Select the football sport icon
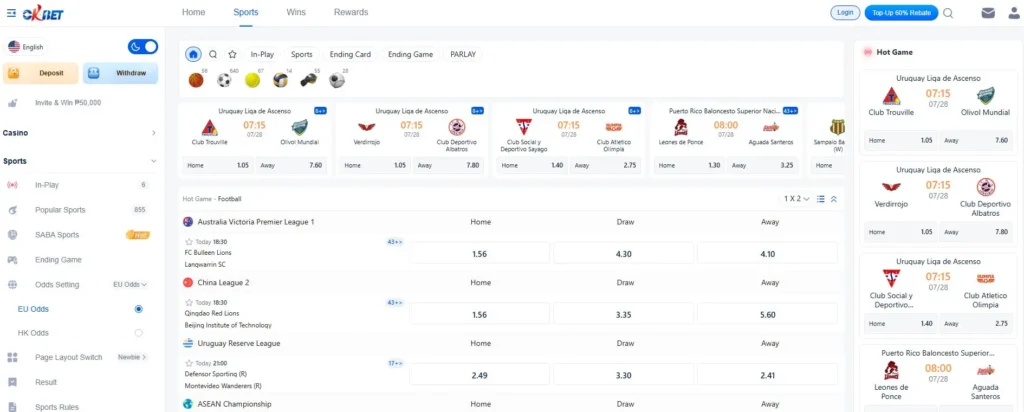Image resolution: width=1024 pixels, height=412 pixels. [x=224, y=80]
